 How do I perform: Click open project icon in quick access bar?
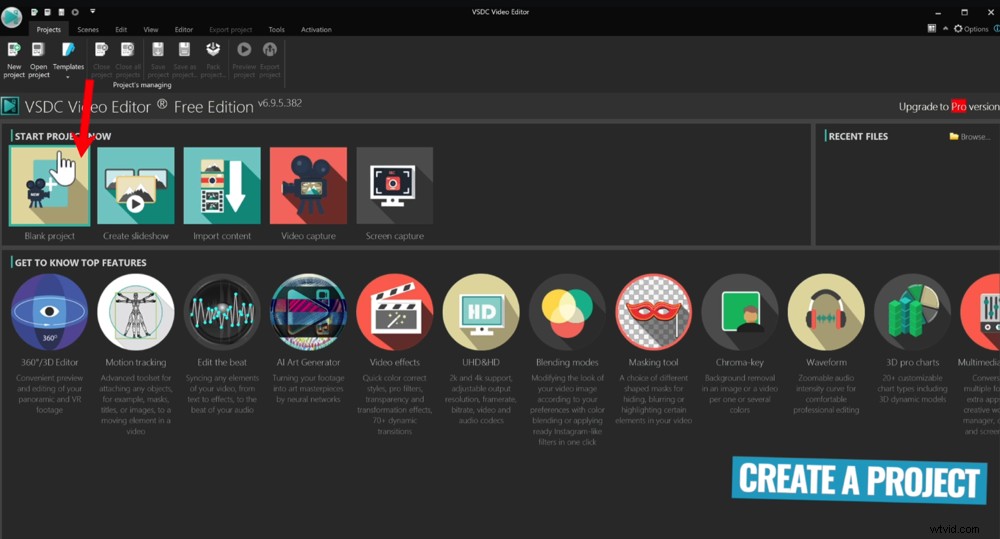[48, 11]
